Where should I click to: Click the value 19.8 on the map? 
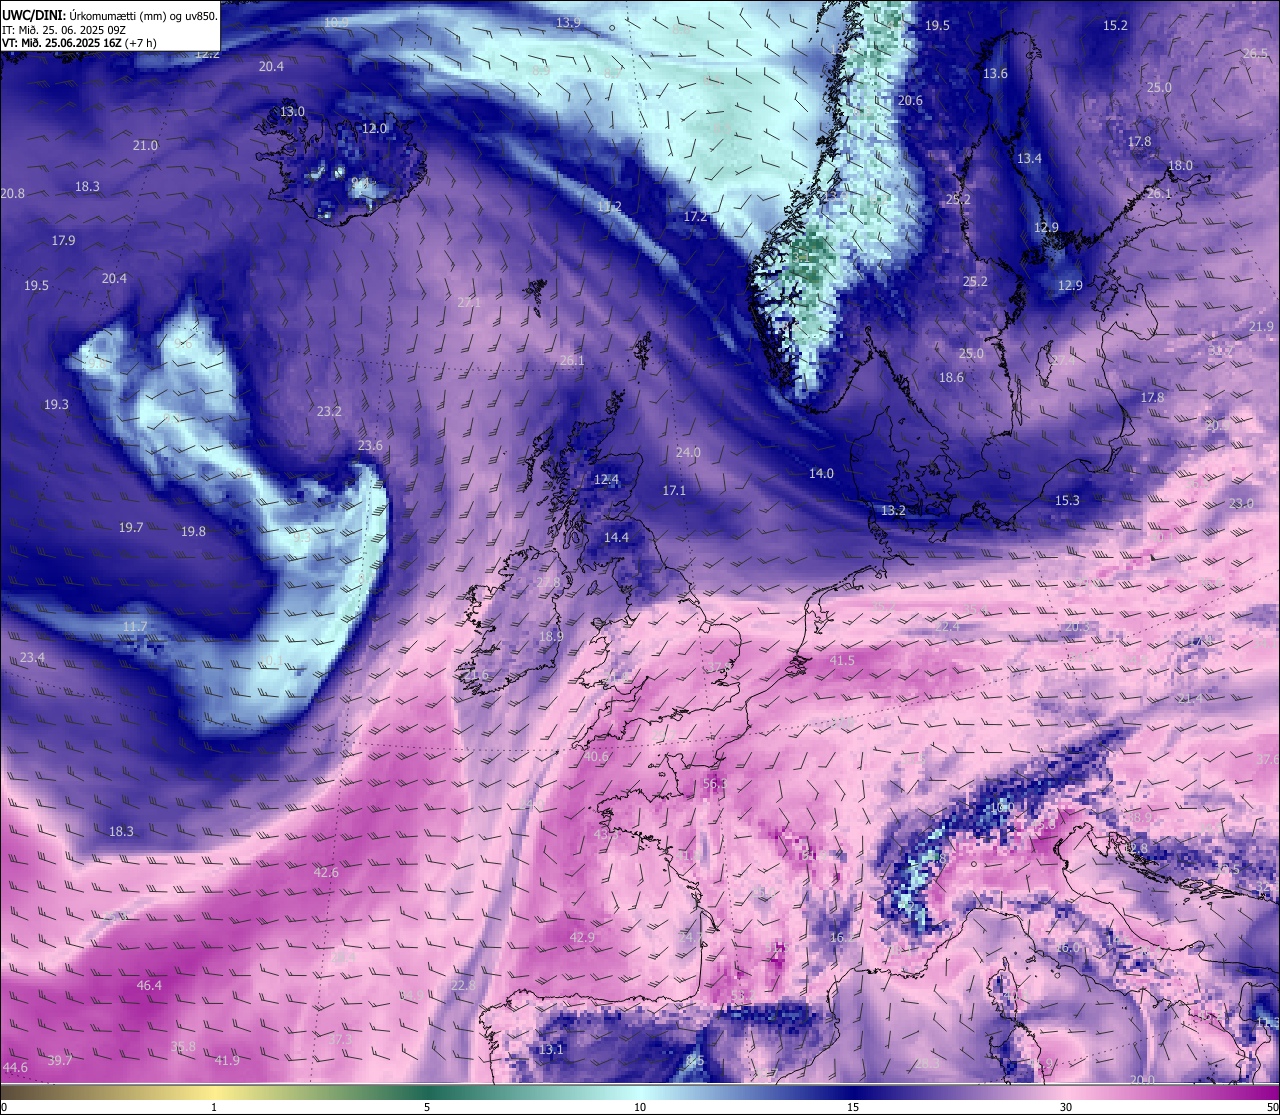(x=193, y=532)
